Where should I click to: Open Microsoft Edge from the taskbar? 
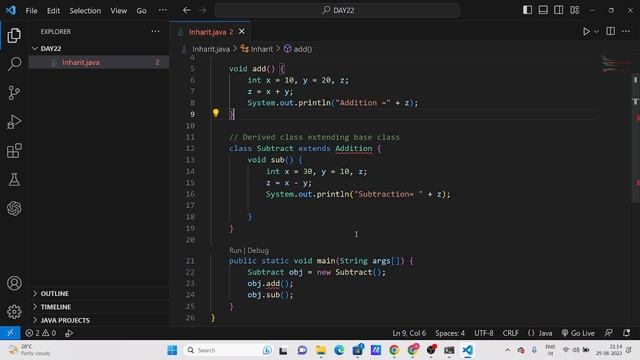click(x=339, y=350)
